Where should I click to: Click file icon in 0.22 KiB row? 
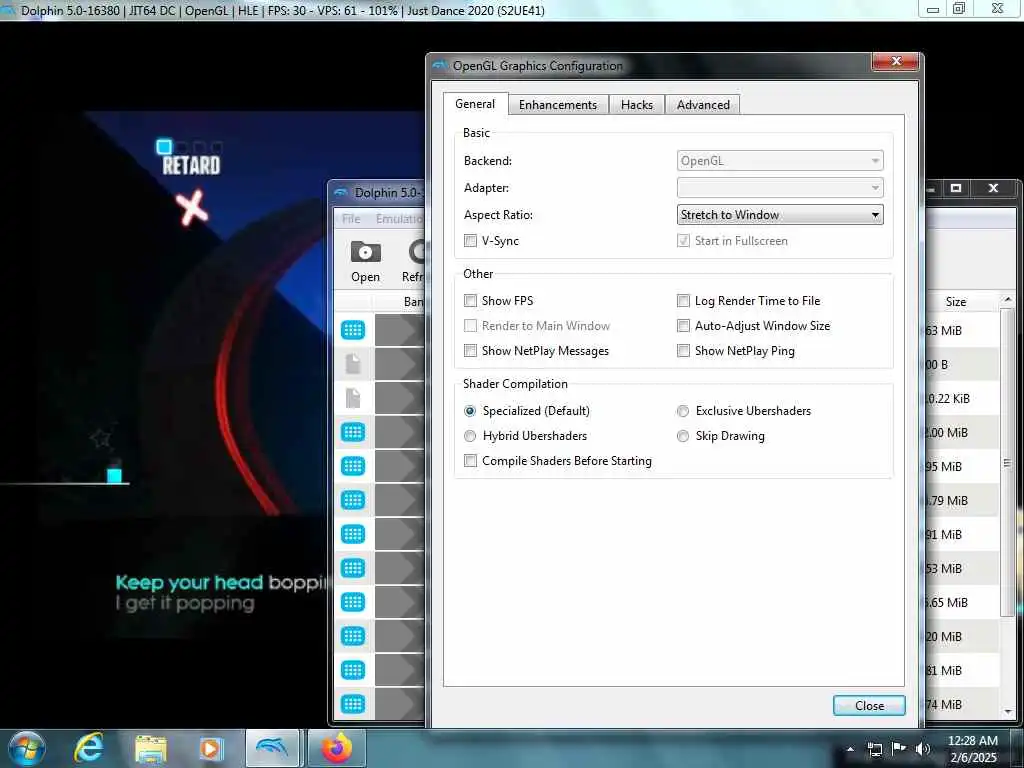coord(353,398)
